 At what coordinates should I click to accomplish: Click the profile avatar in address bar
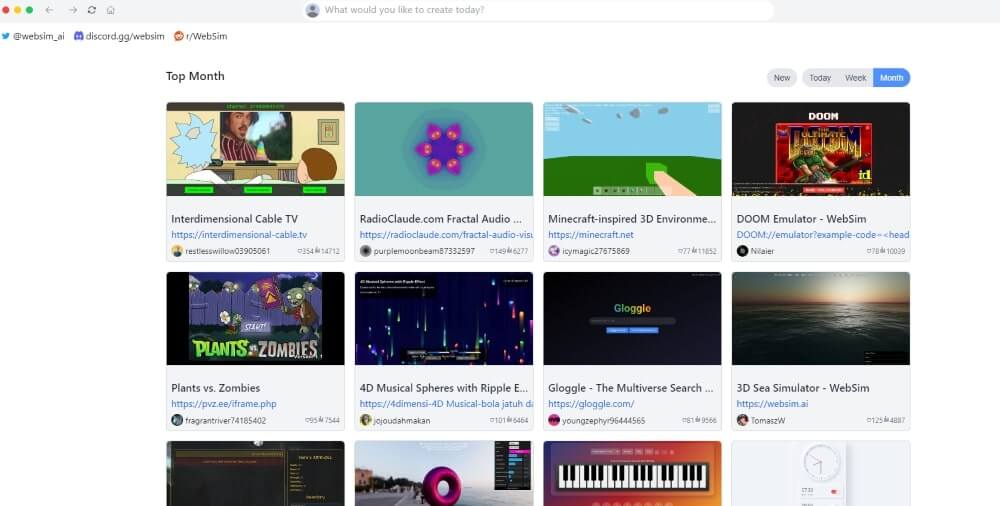(x=313, y=10)
